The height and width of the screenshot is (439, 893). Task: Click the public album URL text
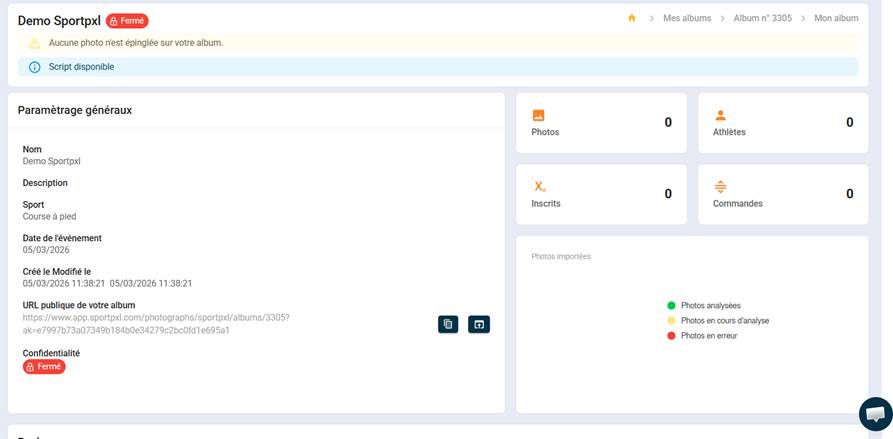pyautogui.click(x=156, y=323)
